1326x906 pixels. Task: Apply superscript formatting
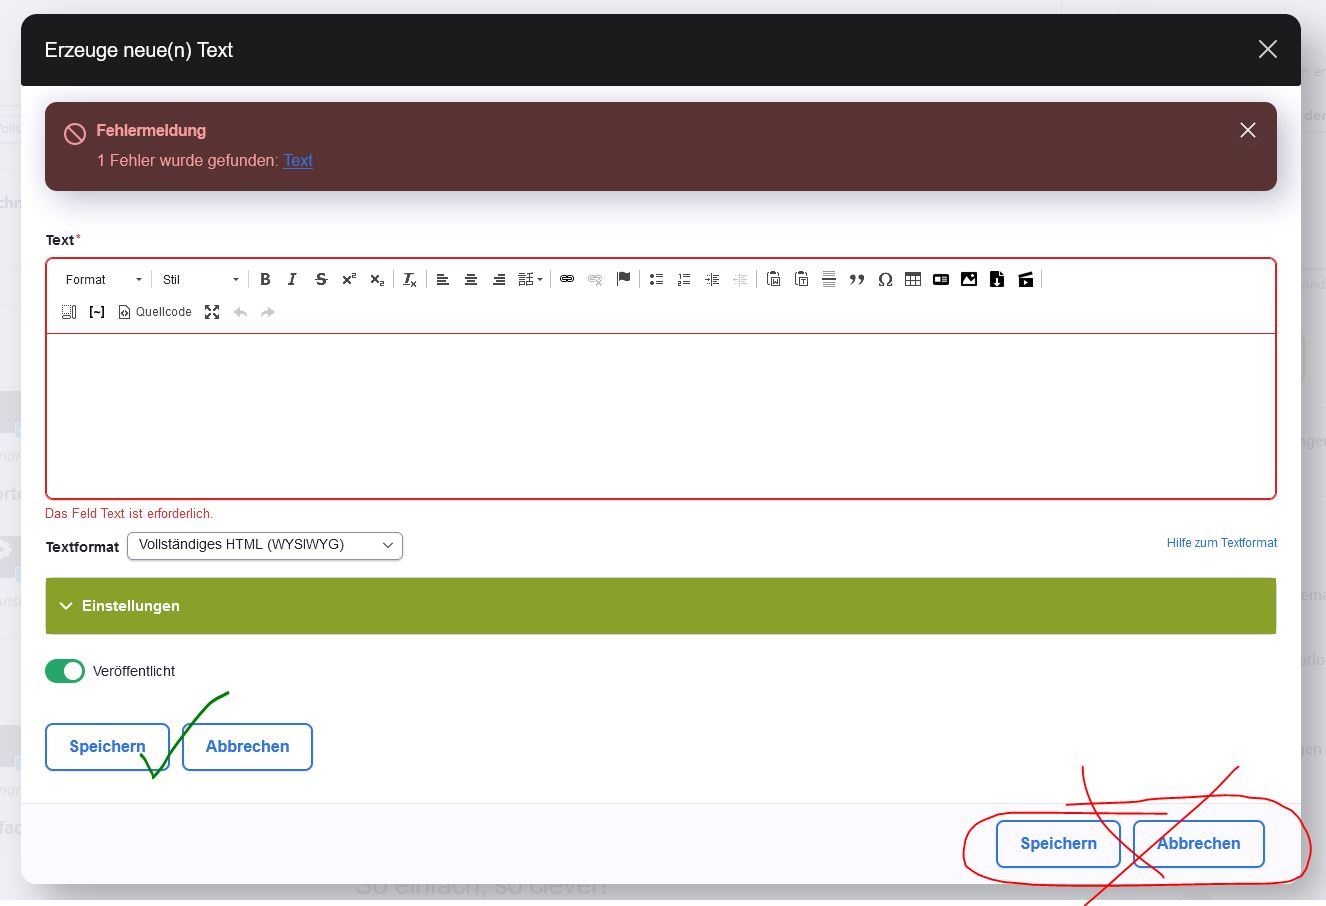(348, 279)
